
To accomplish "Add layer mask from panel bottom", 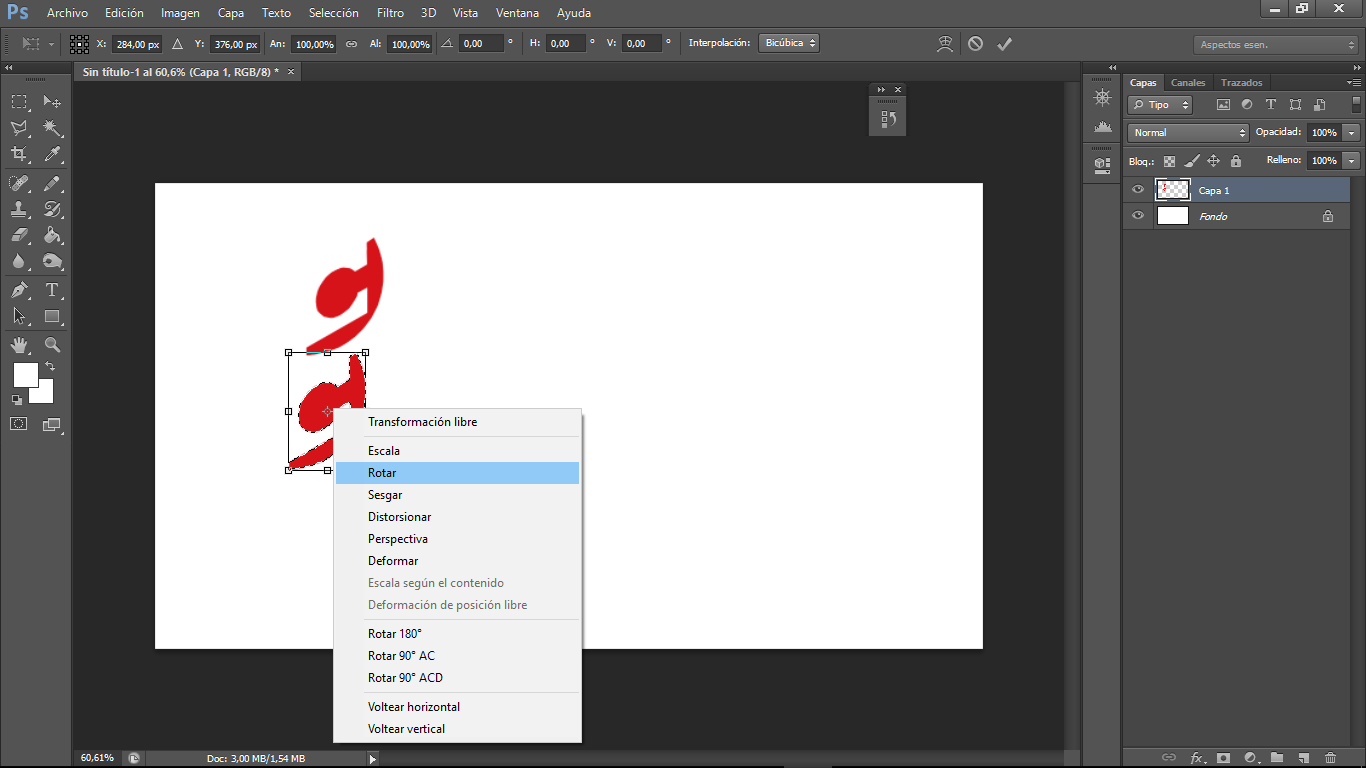I will pyautogui.click(x=1222, y=758).
